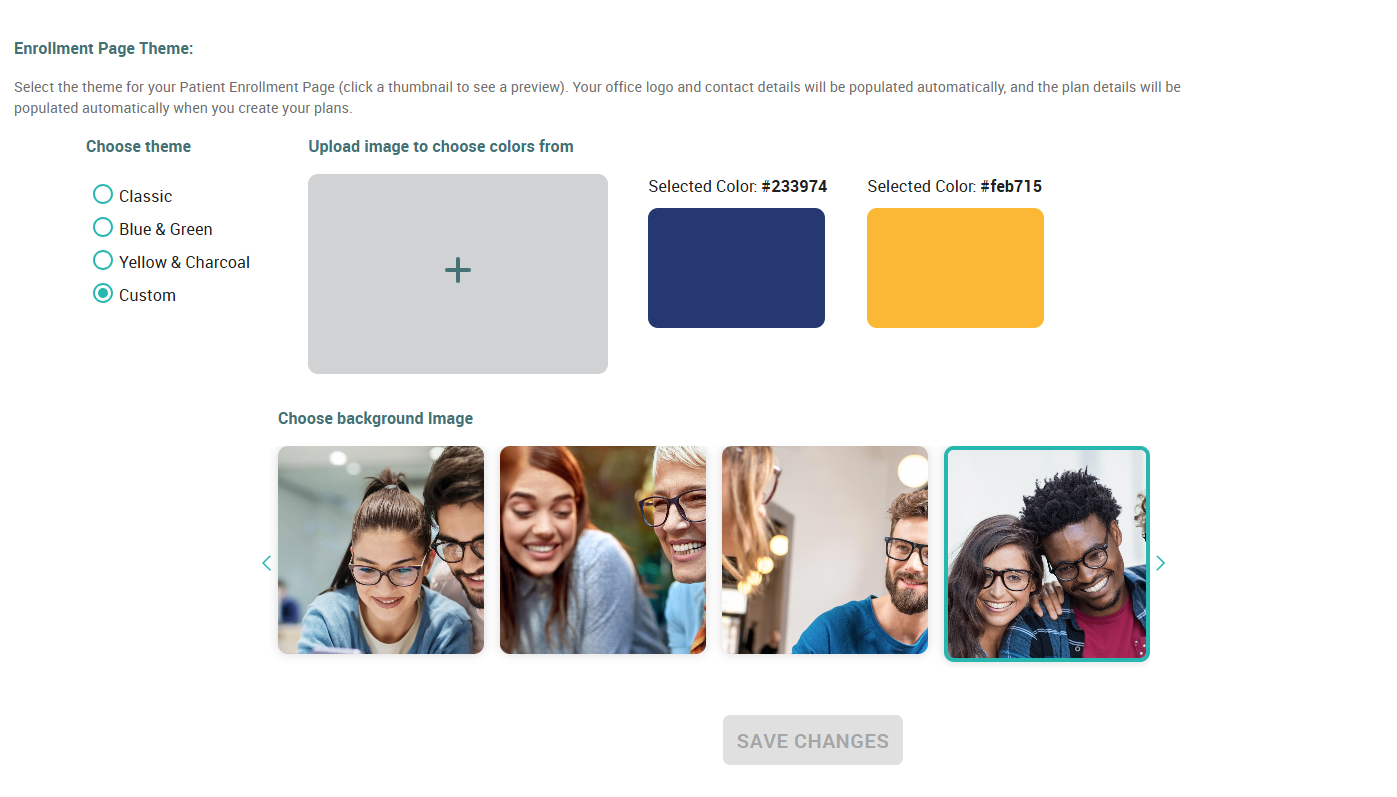
Task: Click the Save Changes button
Action: point(813,740)
